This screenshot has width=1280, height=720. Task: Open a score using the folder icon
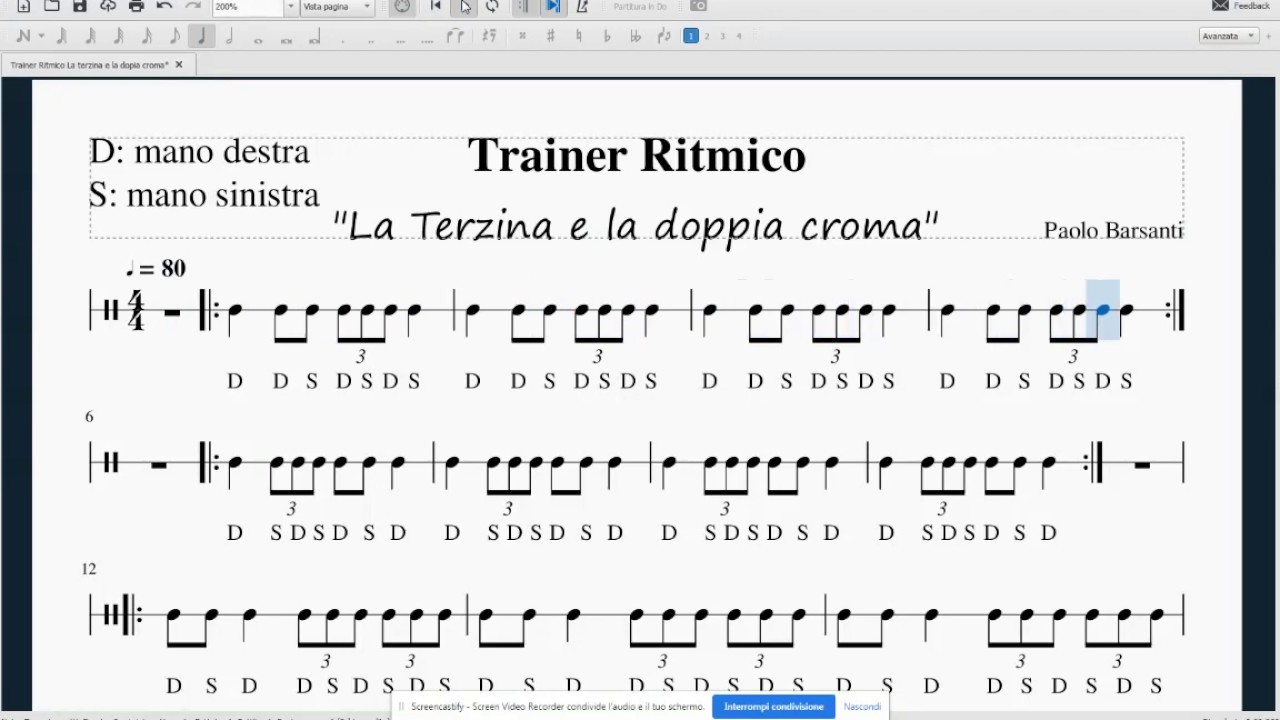pos(52,6)
